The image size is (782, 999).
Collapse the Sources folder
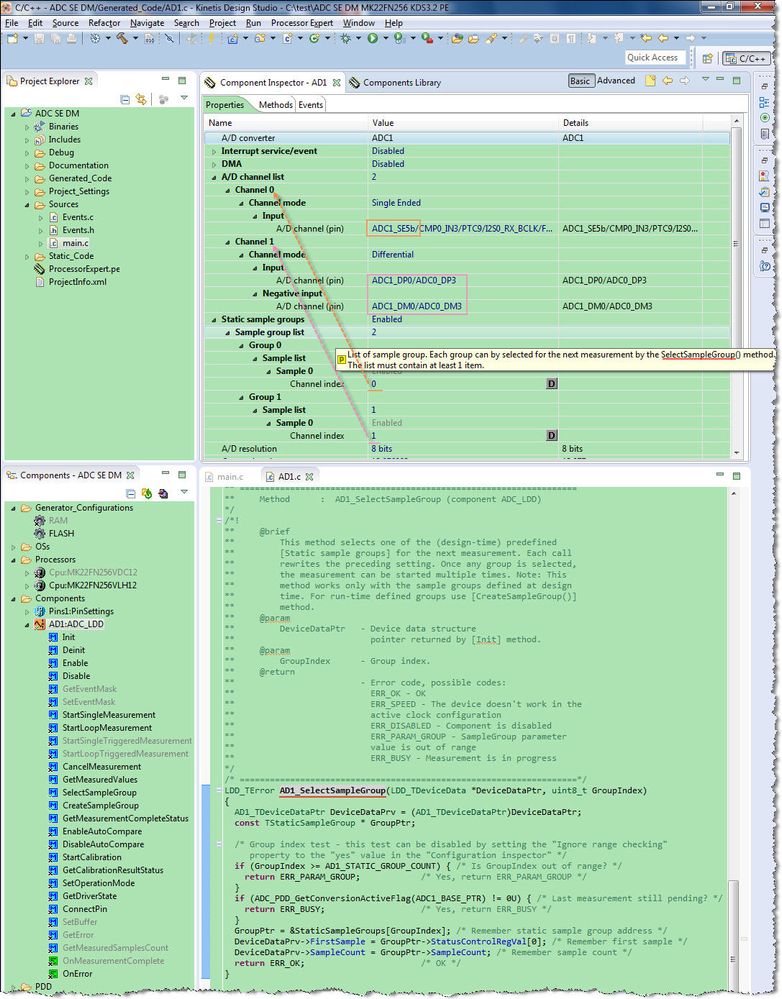27,205
